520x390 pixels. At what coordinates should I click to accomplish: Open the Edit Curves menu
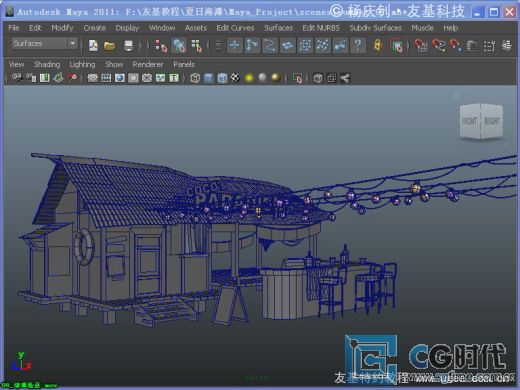click(x=235, y=28)
